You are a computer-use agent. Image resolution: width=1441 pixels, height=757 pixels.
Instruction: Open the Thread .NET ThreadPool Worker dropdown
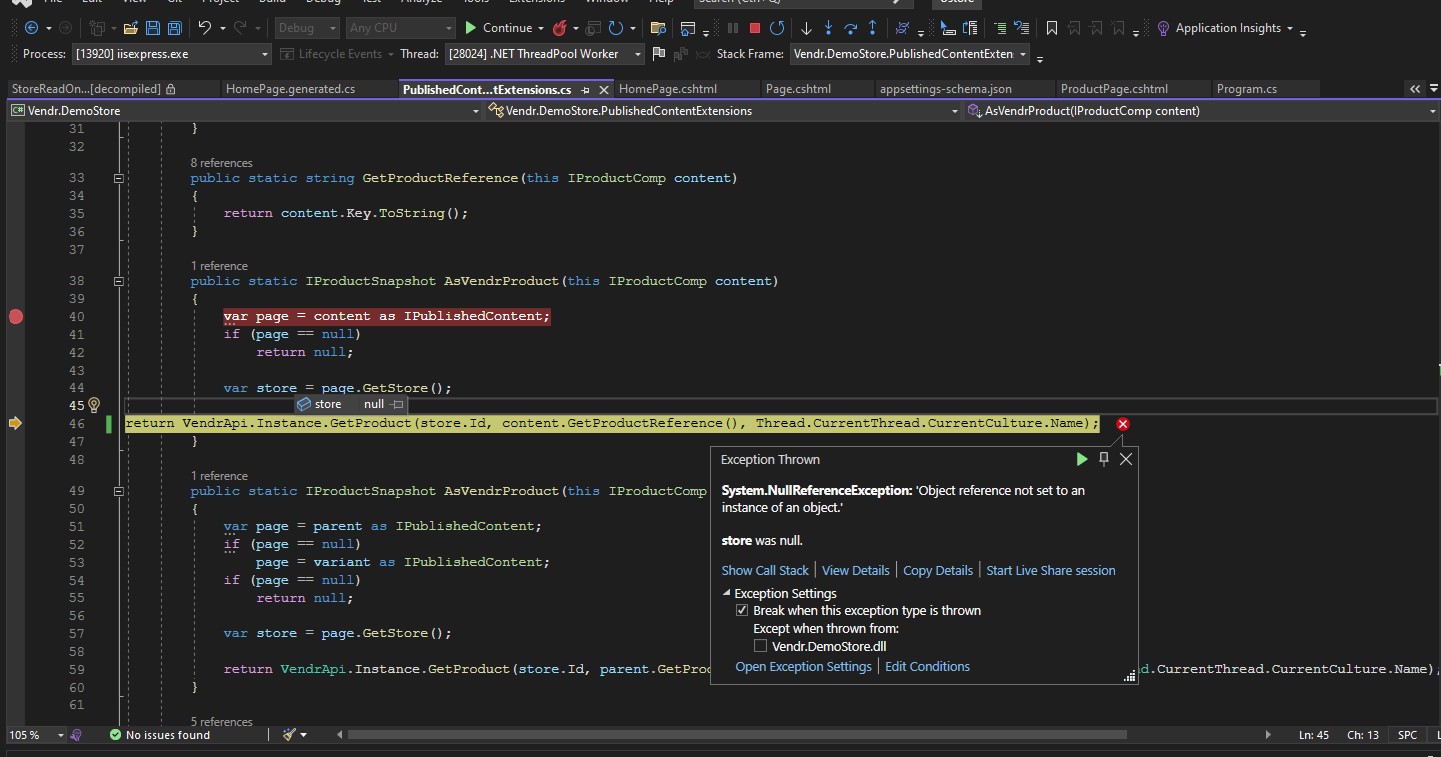637,54
